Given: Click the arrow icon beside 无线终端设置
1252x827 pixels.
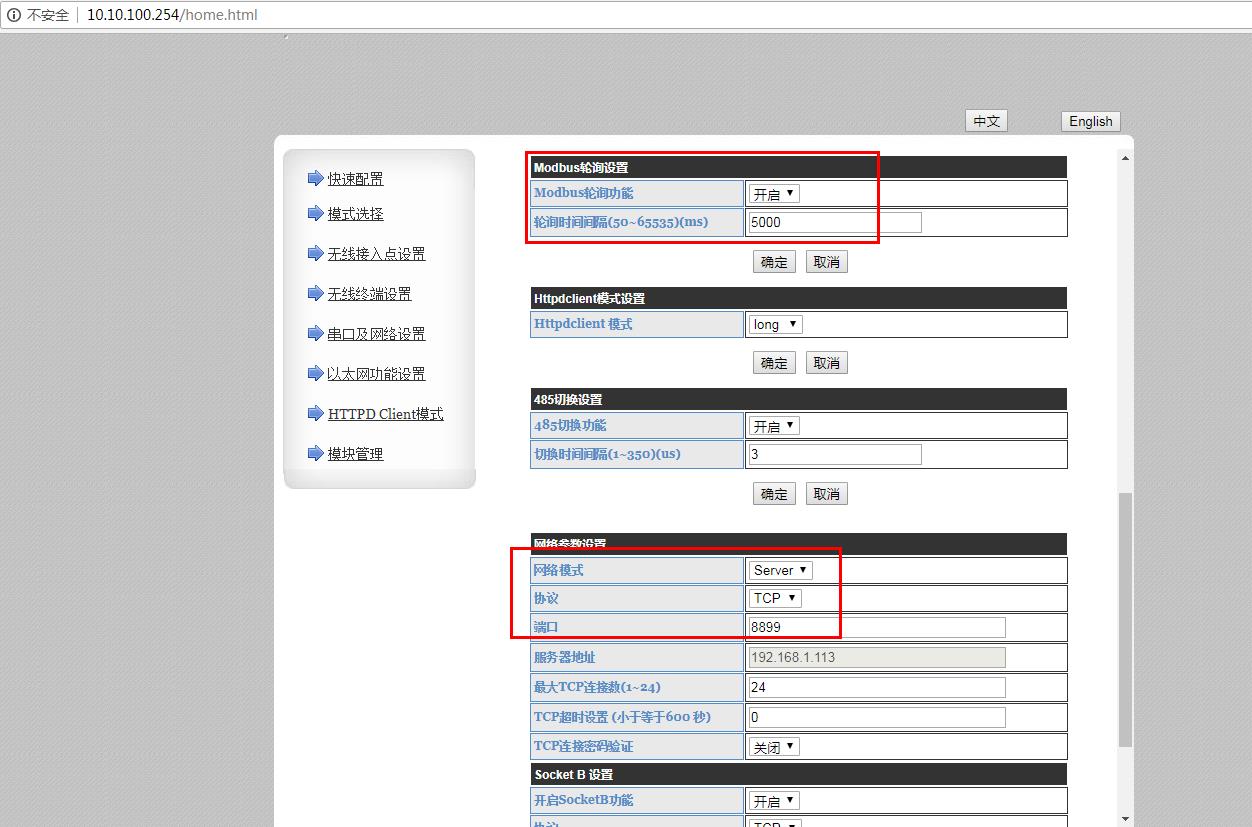Looking at the screenshot, I should click(315, 293).
